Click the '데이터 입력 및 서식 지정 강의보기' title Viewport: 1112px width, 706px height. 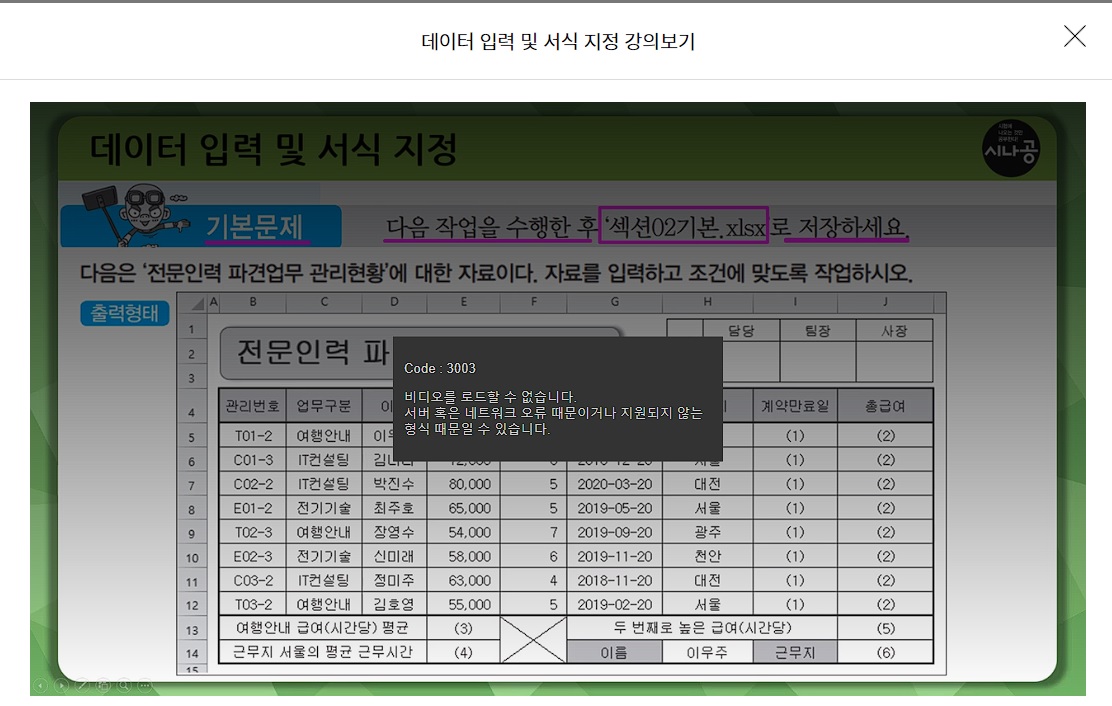[557, 41]
